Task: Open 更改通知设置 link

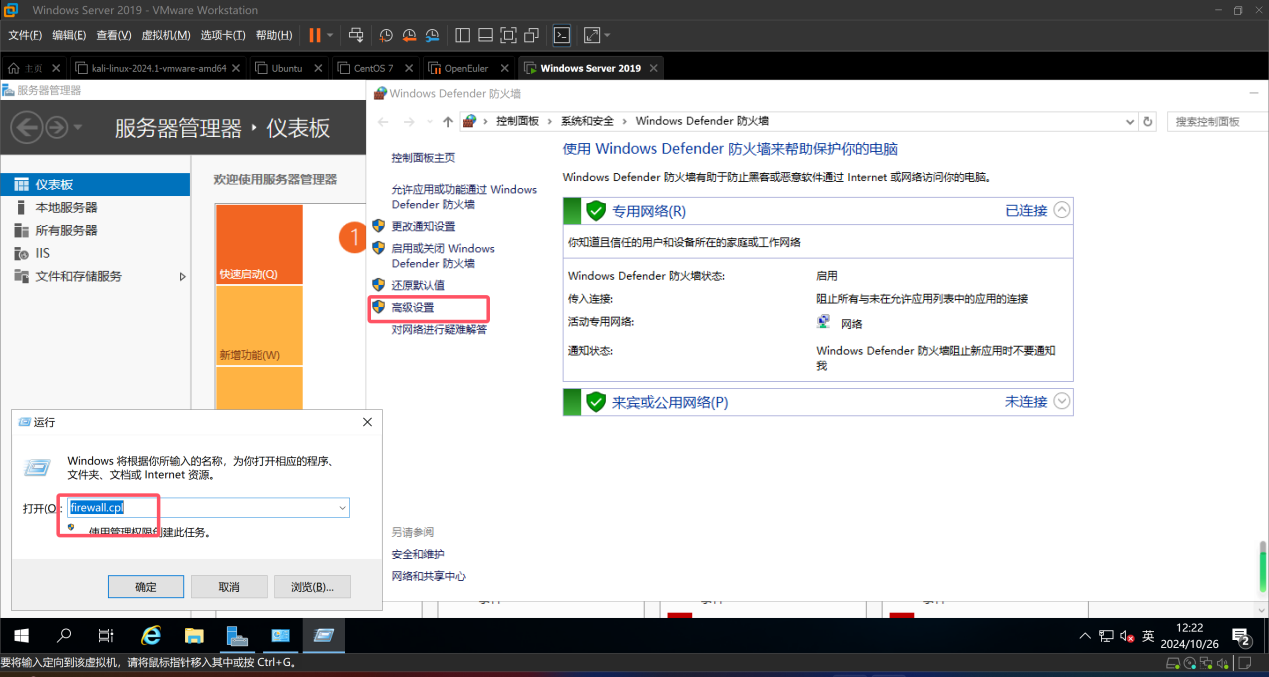Action: (423, 226)
